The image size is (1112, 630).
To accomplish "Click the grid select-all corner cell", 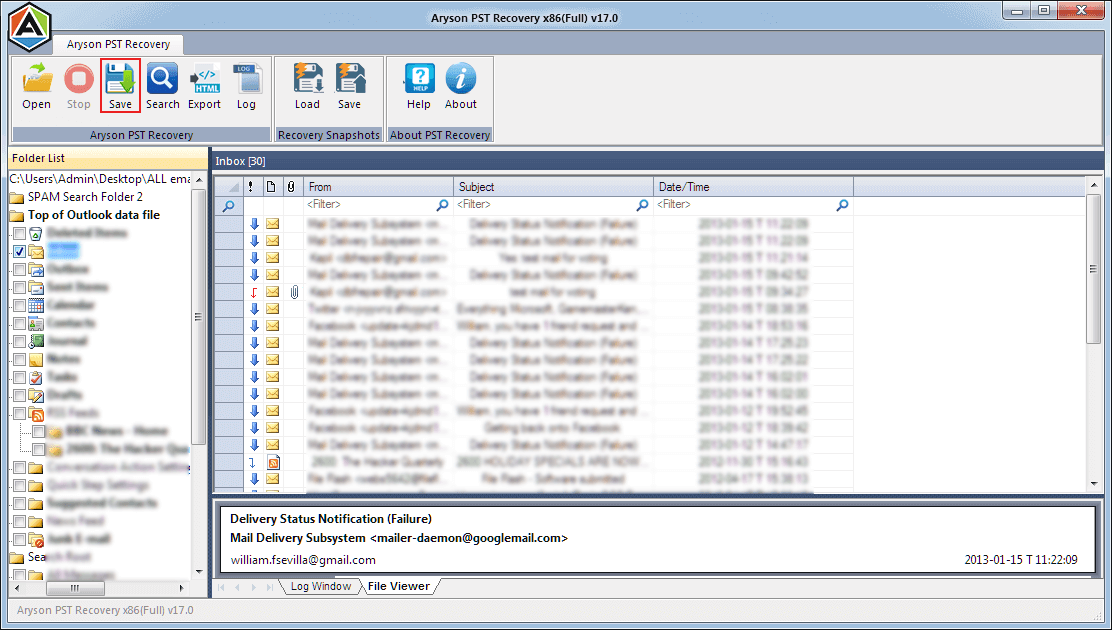I will pyautogui.click(x=229, y=187).
